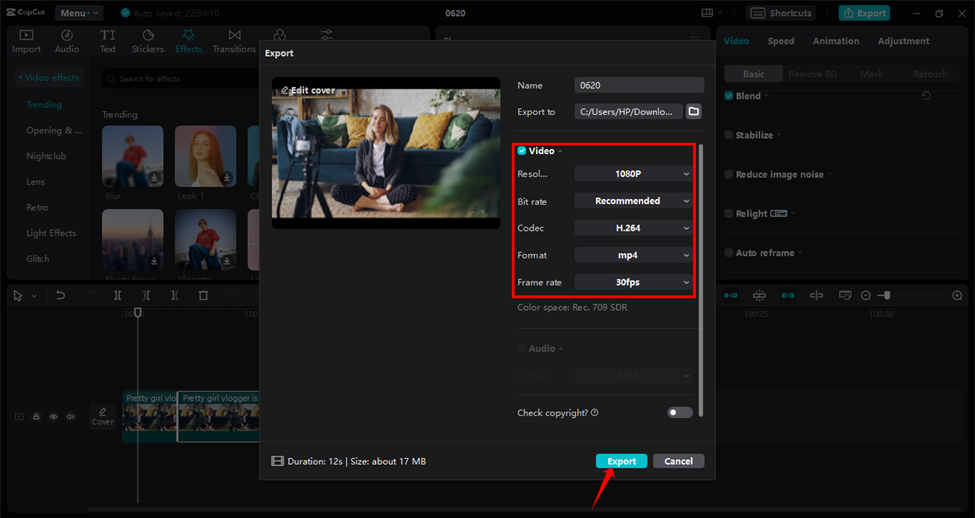975x518 pixels.
Task: Click the Export button in the dialog
Action: point(621,461)
